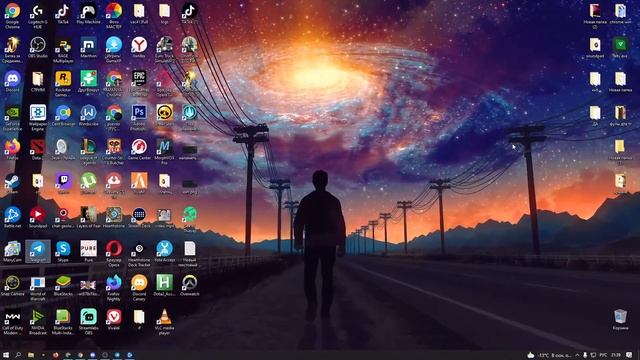Open the Hearthstone shortcut icon

click(x=113, y=218)
